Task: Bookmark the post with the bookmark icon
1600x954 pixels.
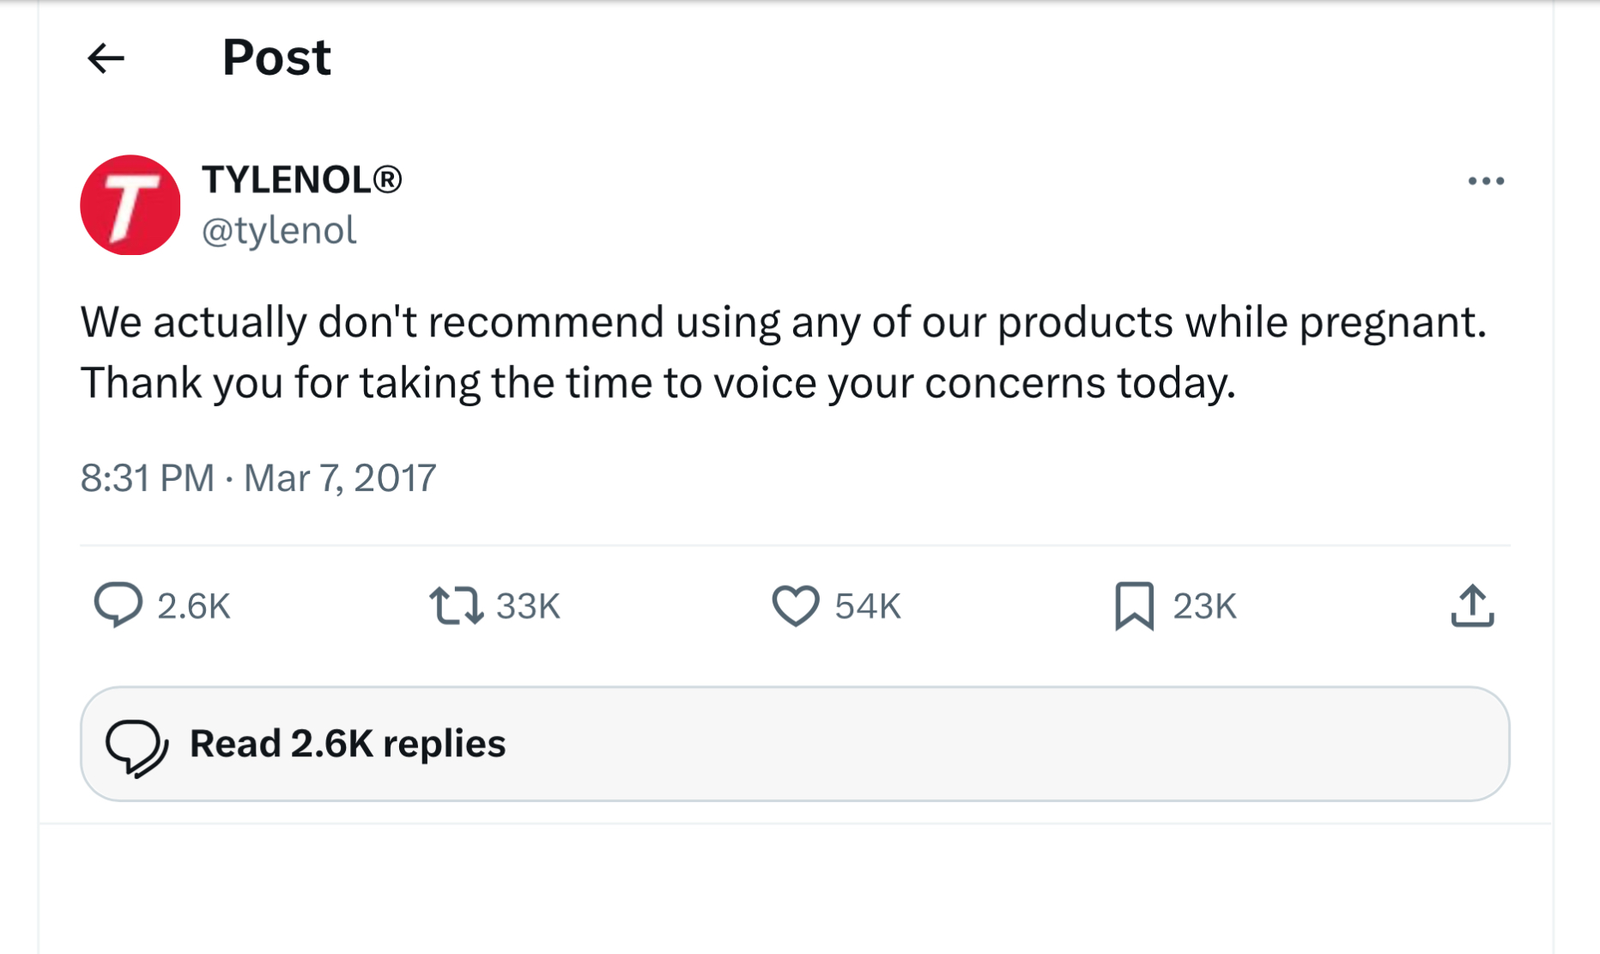Action: (1134, 606)
